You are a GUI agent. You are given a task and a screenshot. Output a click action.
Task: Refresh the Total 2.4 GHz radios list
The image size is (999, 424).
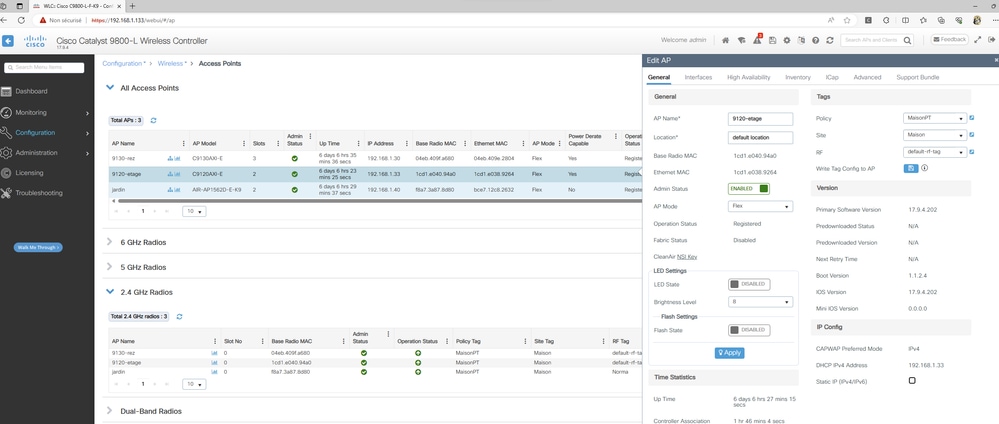tap(180, 316)
